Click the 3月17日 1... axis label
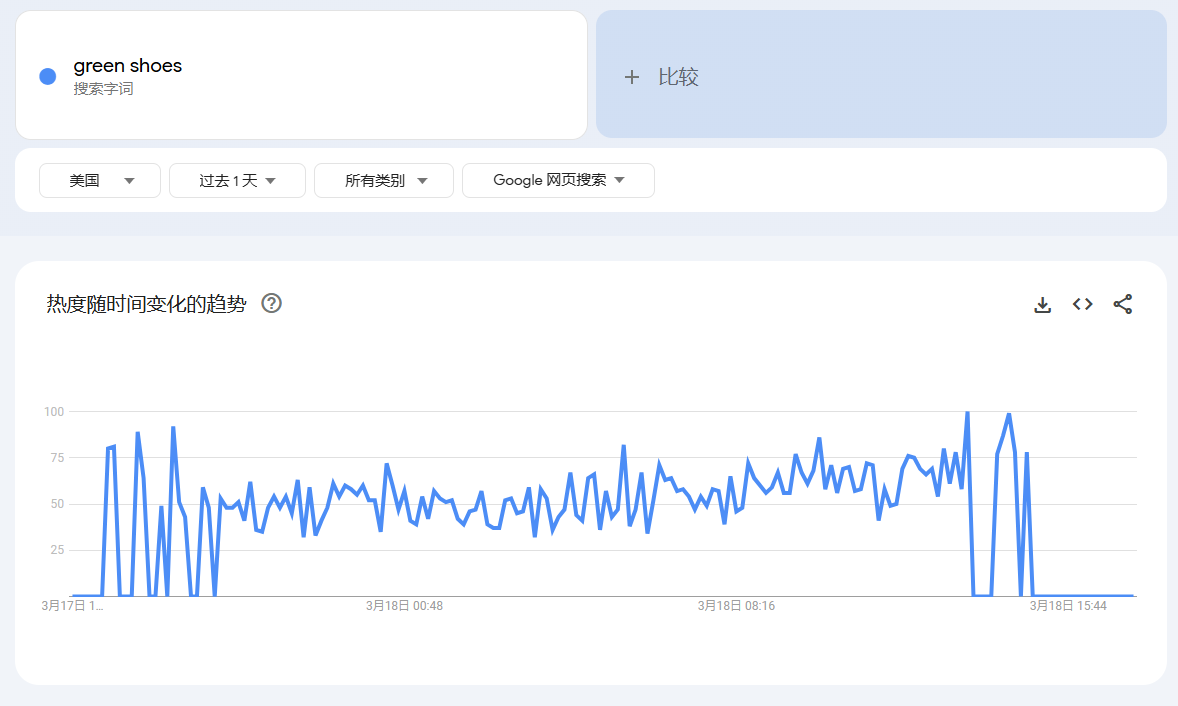1178x706 pixels. coord(73,605)
